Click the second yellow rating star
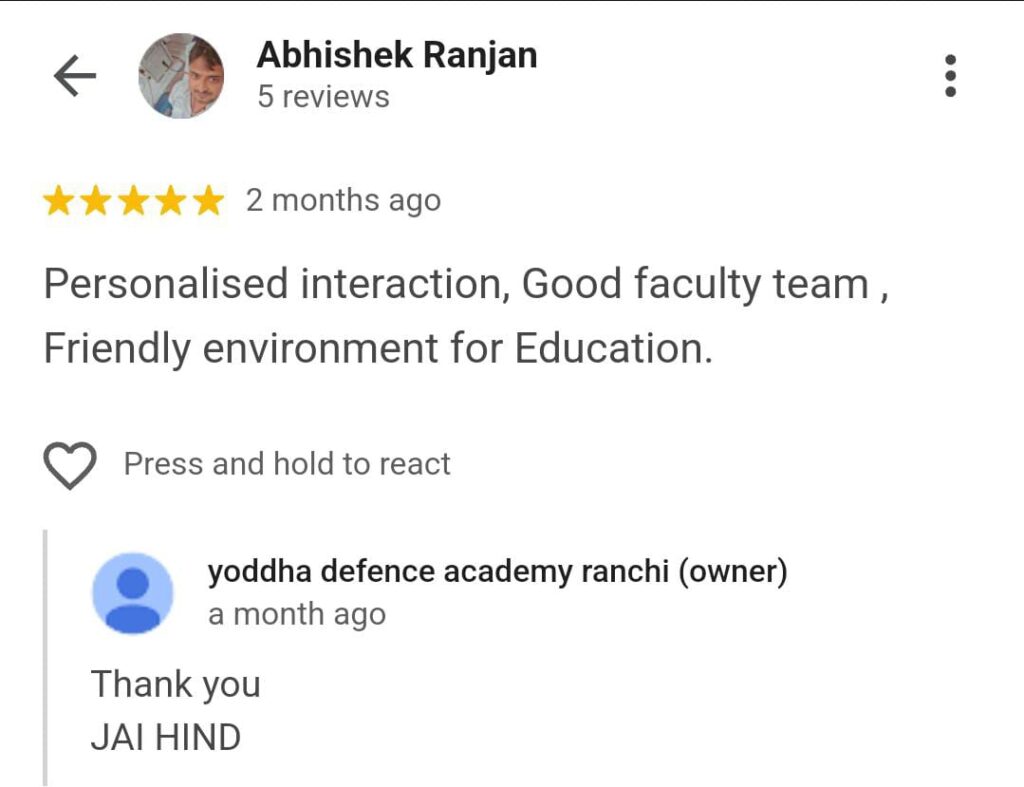This screenshot has height=787, width=1024. [x=96, y=202]
